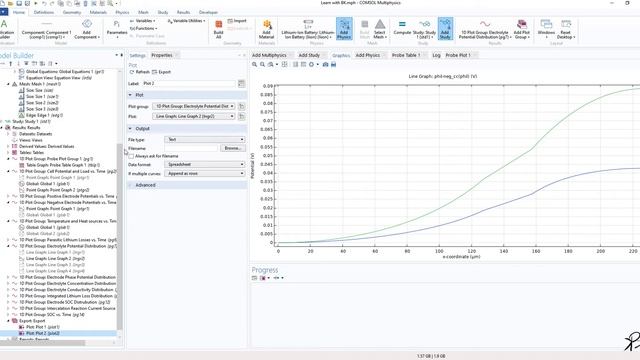
Task: Select Derived Values tree node
Action: point(43,146)
